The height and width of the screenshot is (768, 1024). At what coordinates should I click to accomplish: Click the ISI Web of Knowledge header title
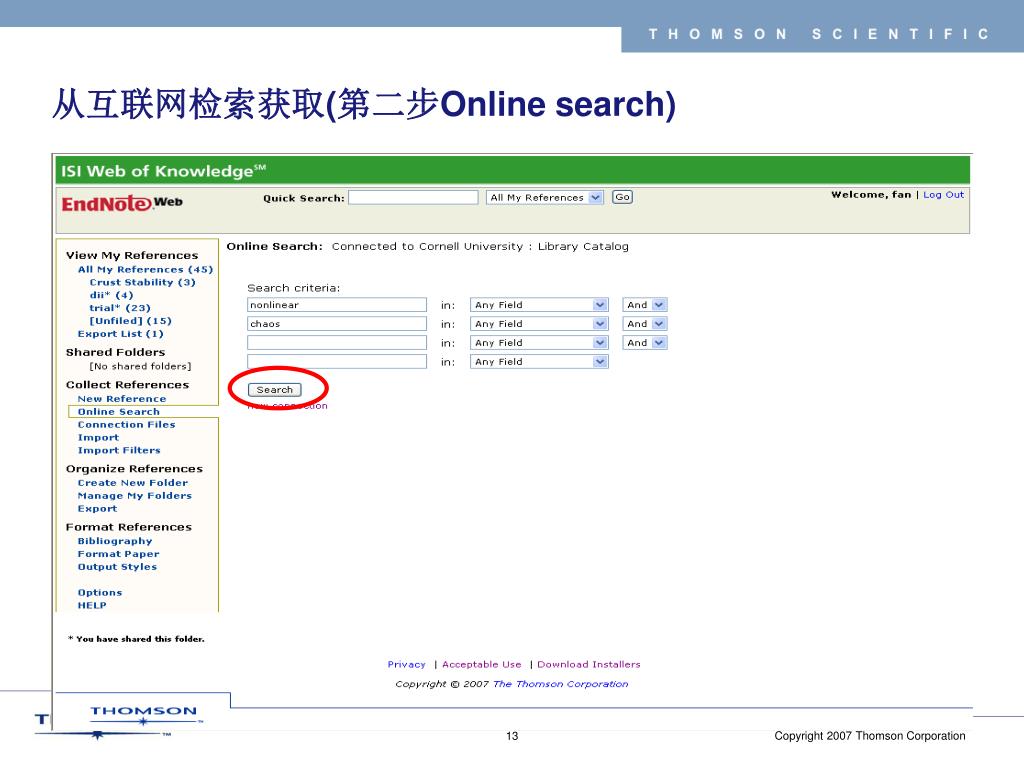(x=163, y=171)
